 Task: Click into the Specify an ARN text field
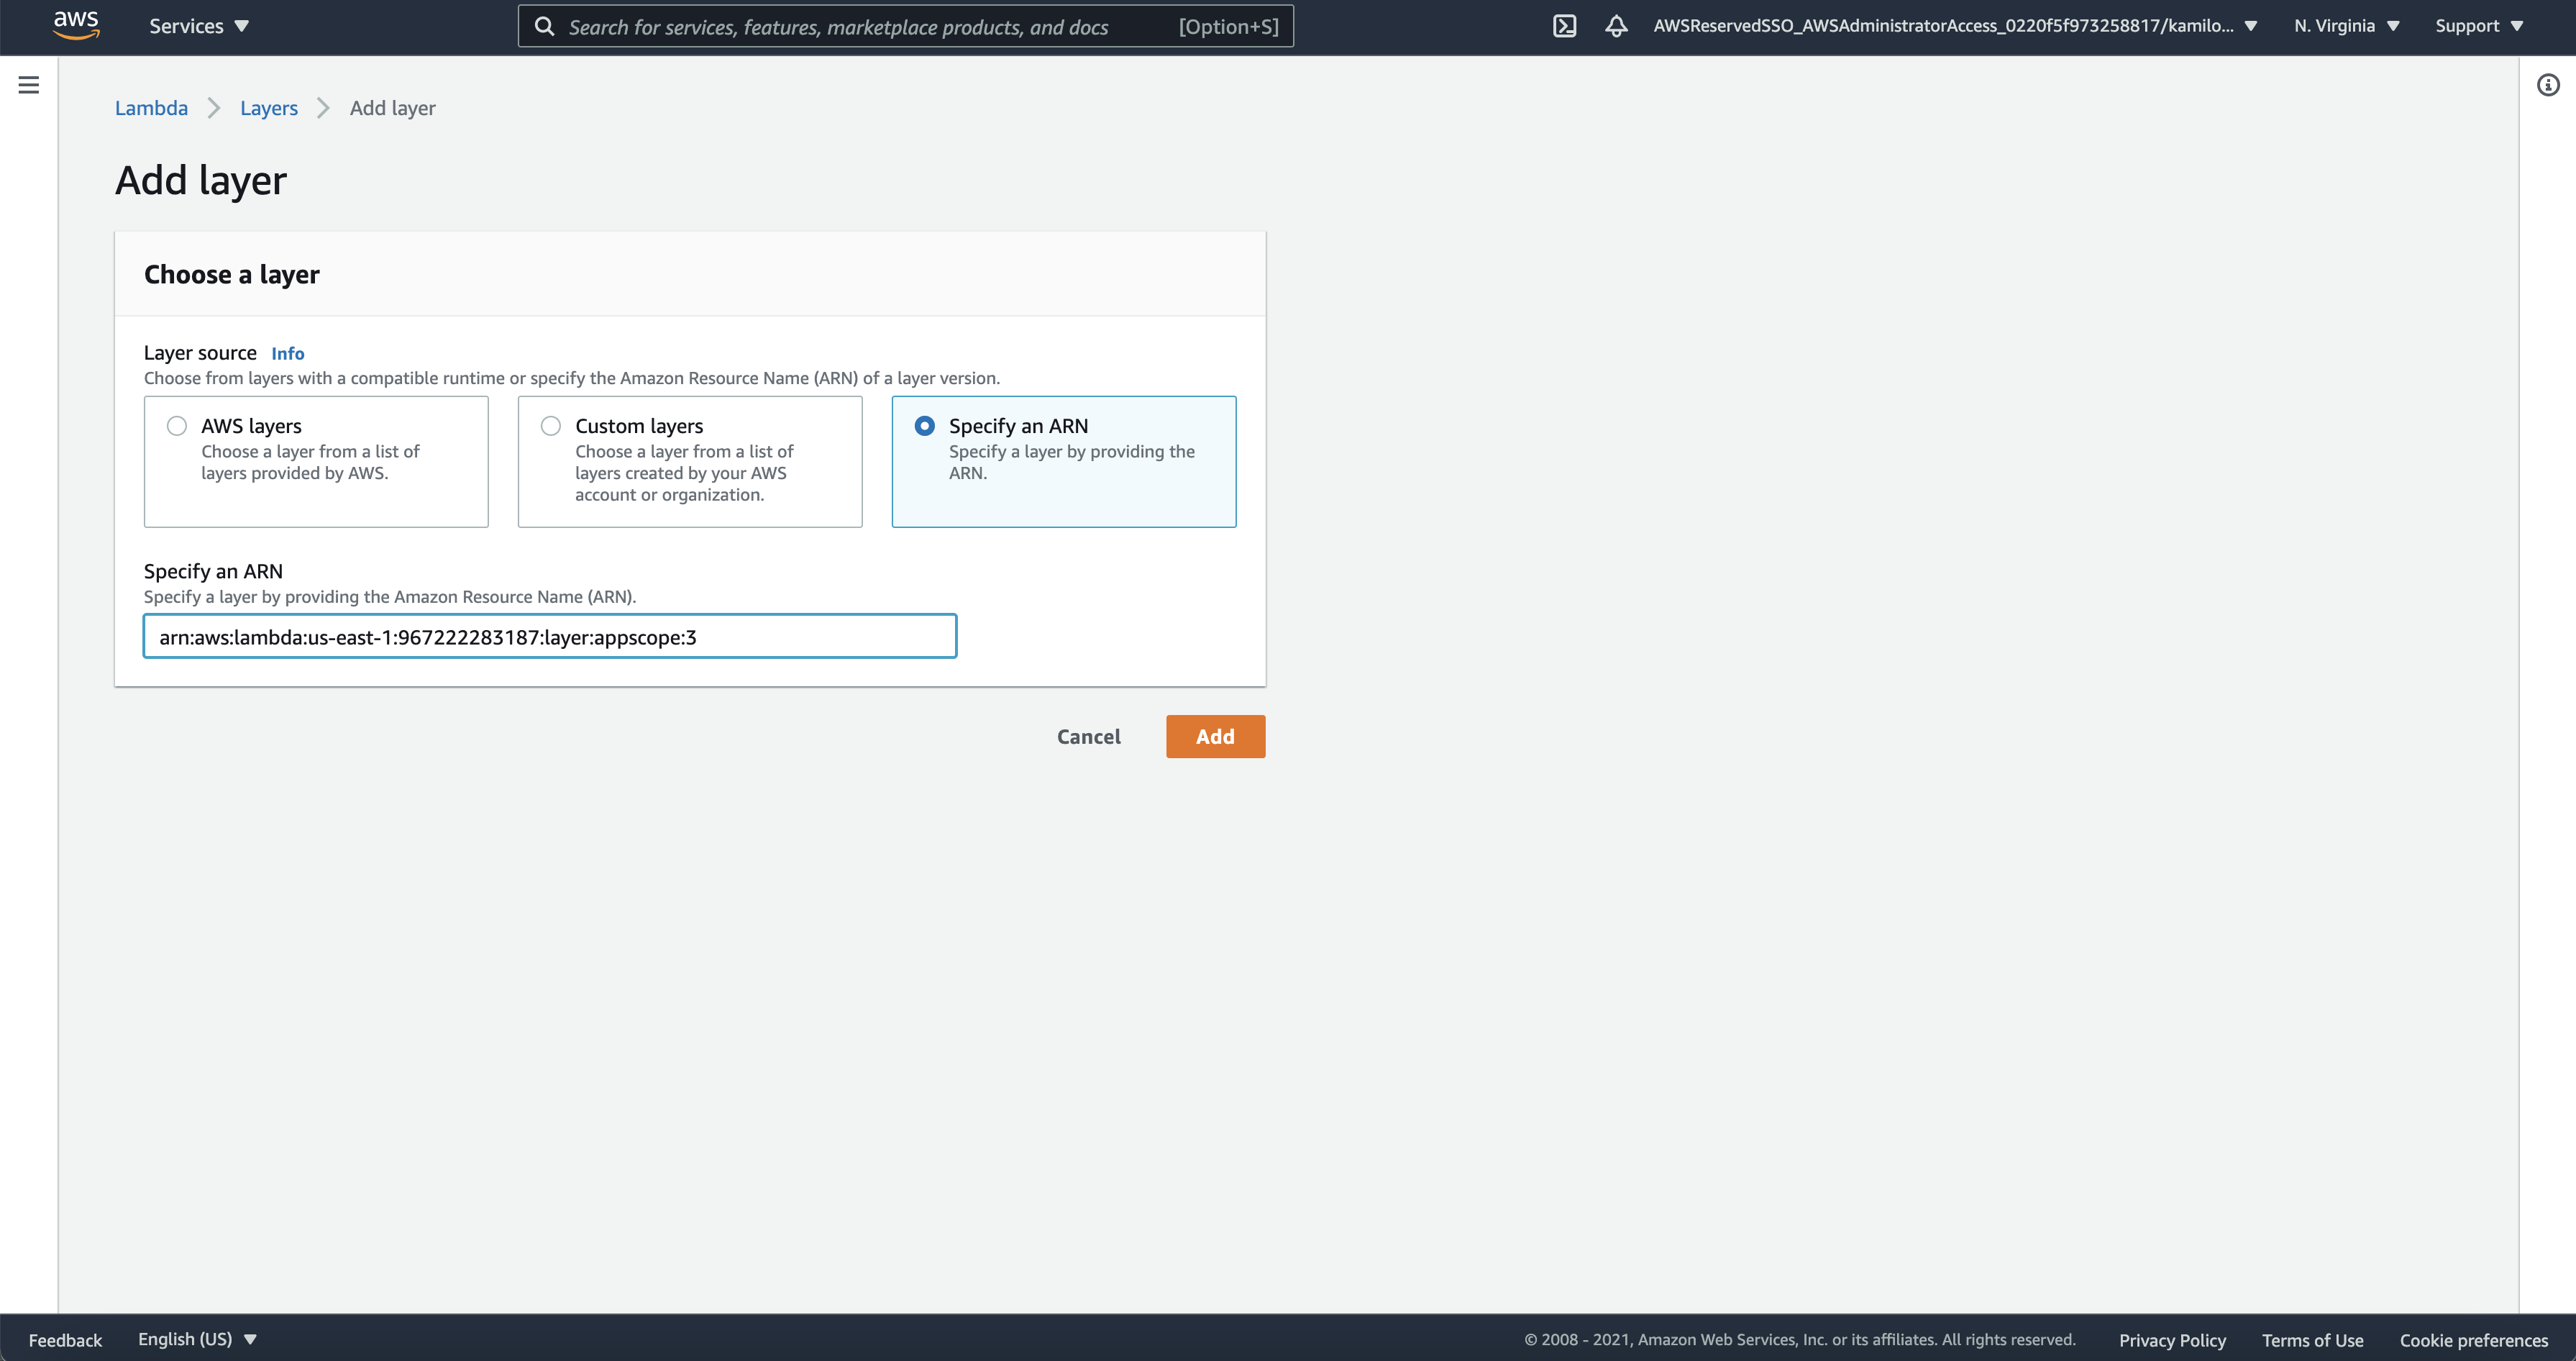(550, 637)
